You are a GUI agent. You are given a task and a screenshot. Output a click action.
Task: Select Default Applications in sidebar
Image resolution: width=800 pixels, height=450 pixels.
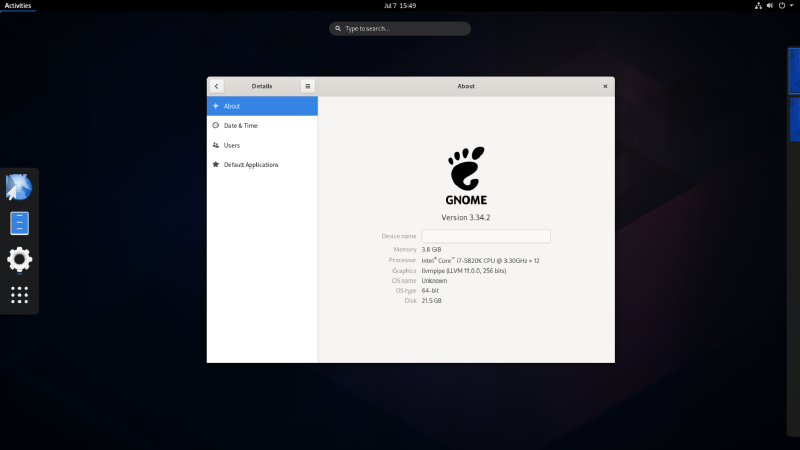pyautogui.click(x=262, y=164)
